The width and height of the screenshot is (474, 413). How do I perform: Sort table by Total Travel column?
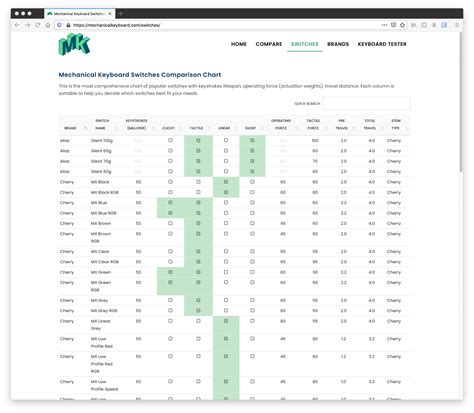[x=371, y=124]
